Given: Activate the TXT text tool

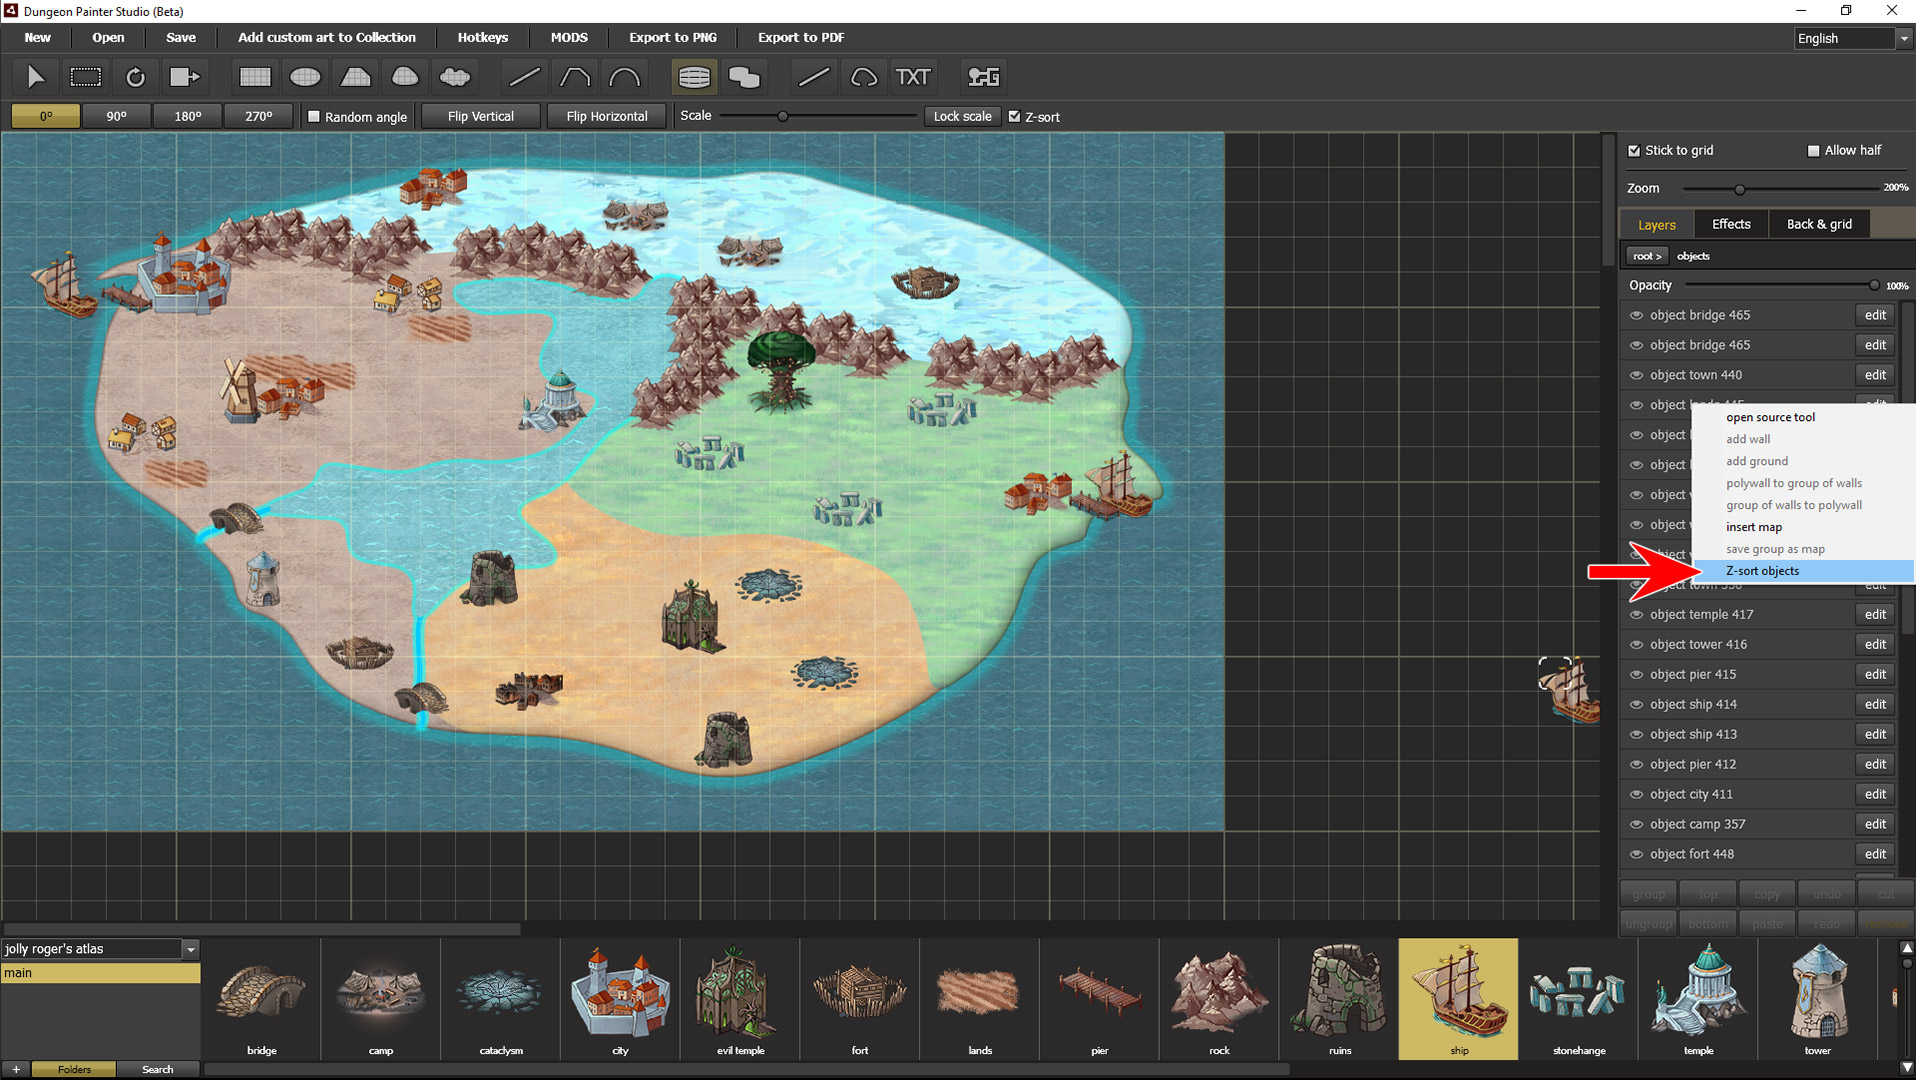Looking at the screenshot, I should click(912, 77).
